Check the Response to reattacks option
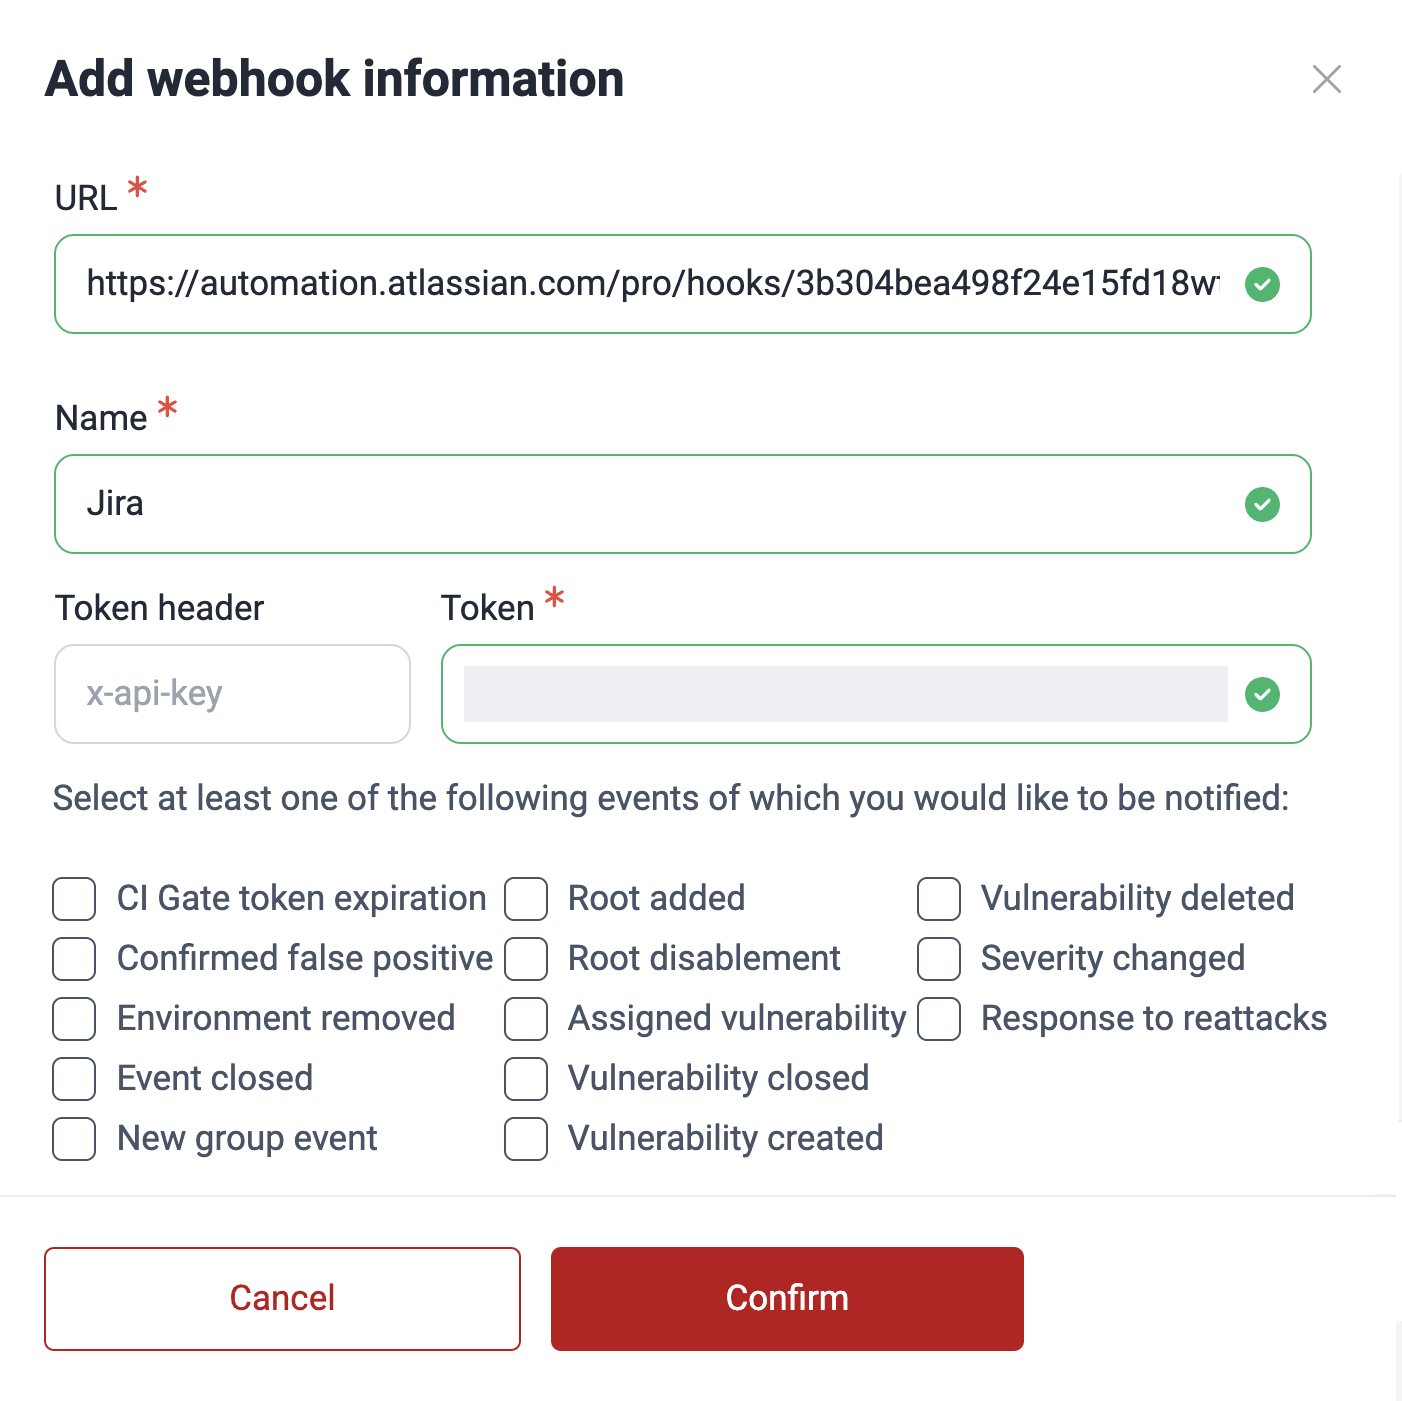The height and width of the screenshot is (1401, 1402). click(938, 1018)
